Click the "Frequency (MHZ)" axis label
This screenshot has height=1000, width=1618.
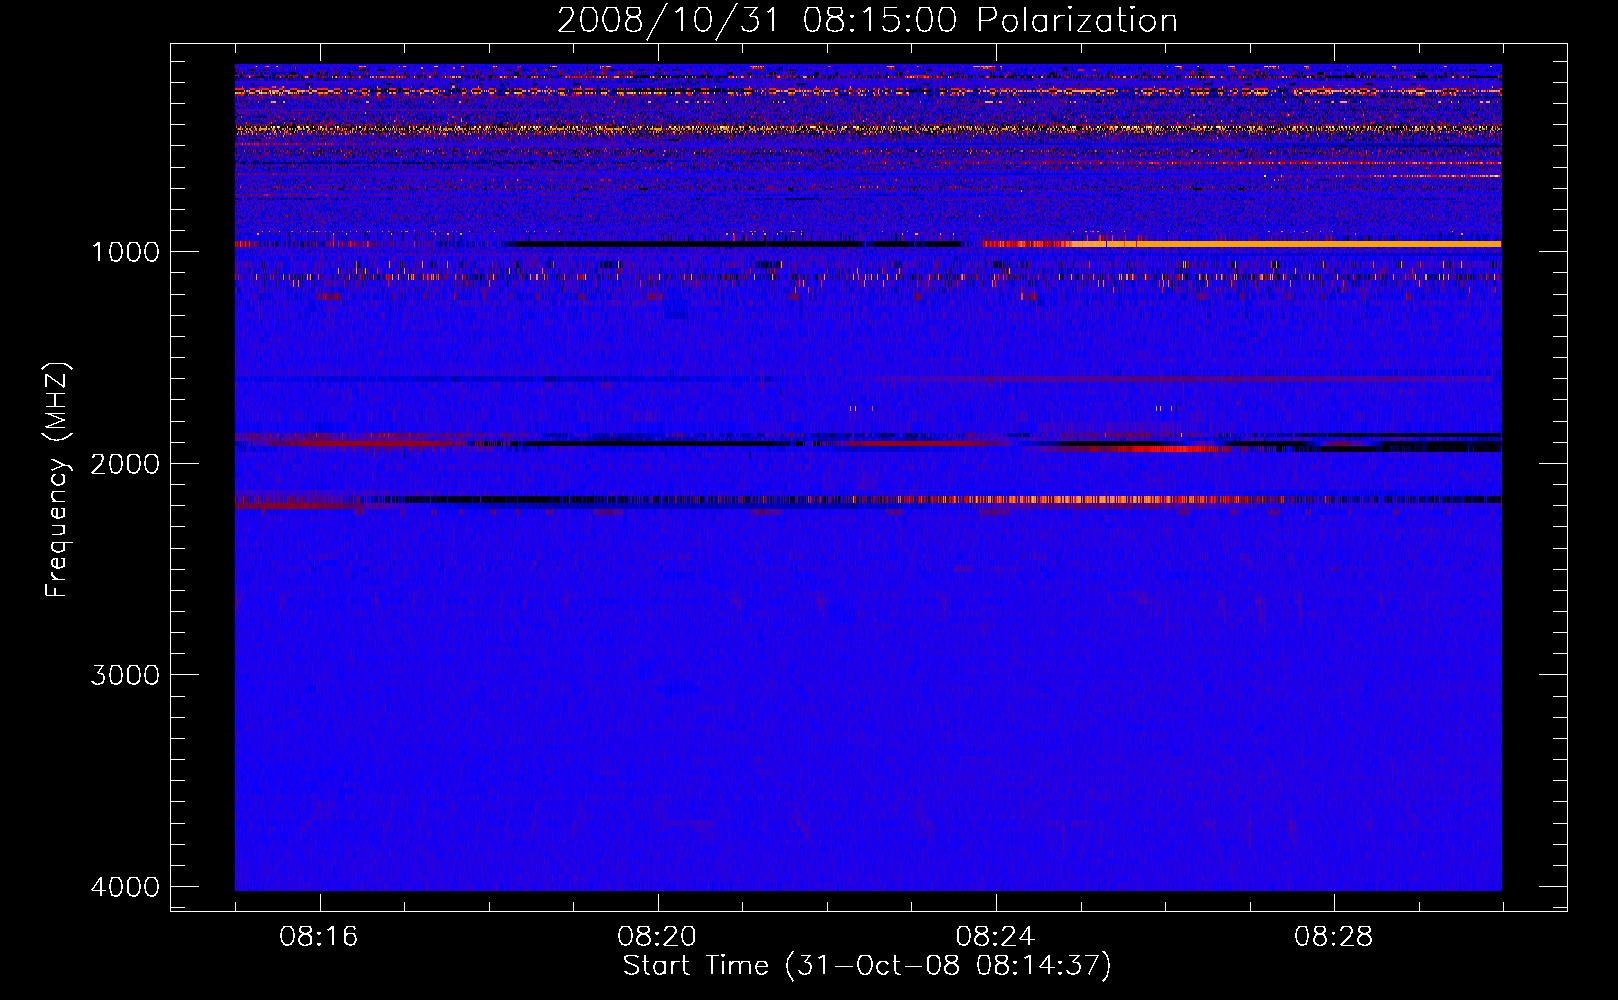(57, 479)
